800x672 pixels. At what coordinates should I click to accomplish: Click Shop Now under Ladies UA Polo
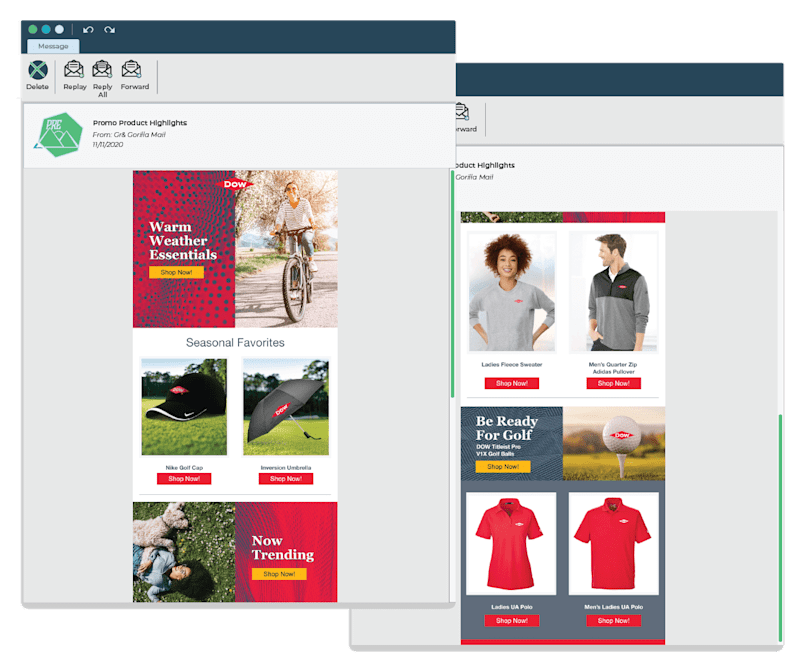tap(512, 620)
